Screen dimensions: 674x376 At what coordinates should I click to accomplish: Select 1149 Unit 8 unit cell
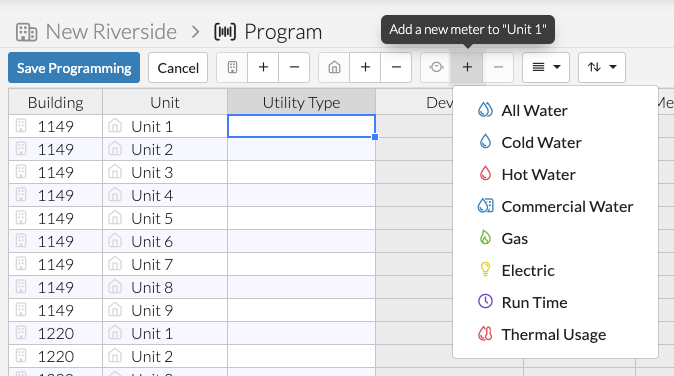tap(165, 287)
